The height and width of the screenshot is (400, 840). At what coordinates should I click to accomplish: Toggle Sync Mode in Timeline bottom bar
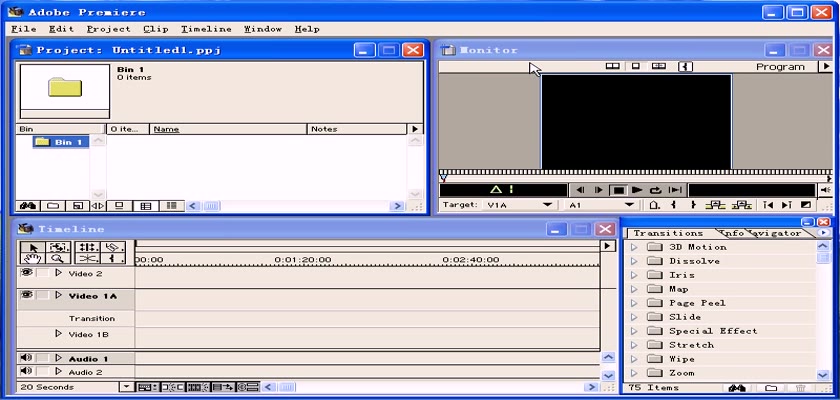(248, 387)
